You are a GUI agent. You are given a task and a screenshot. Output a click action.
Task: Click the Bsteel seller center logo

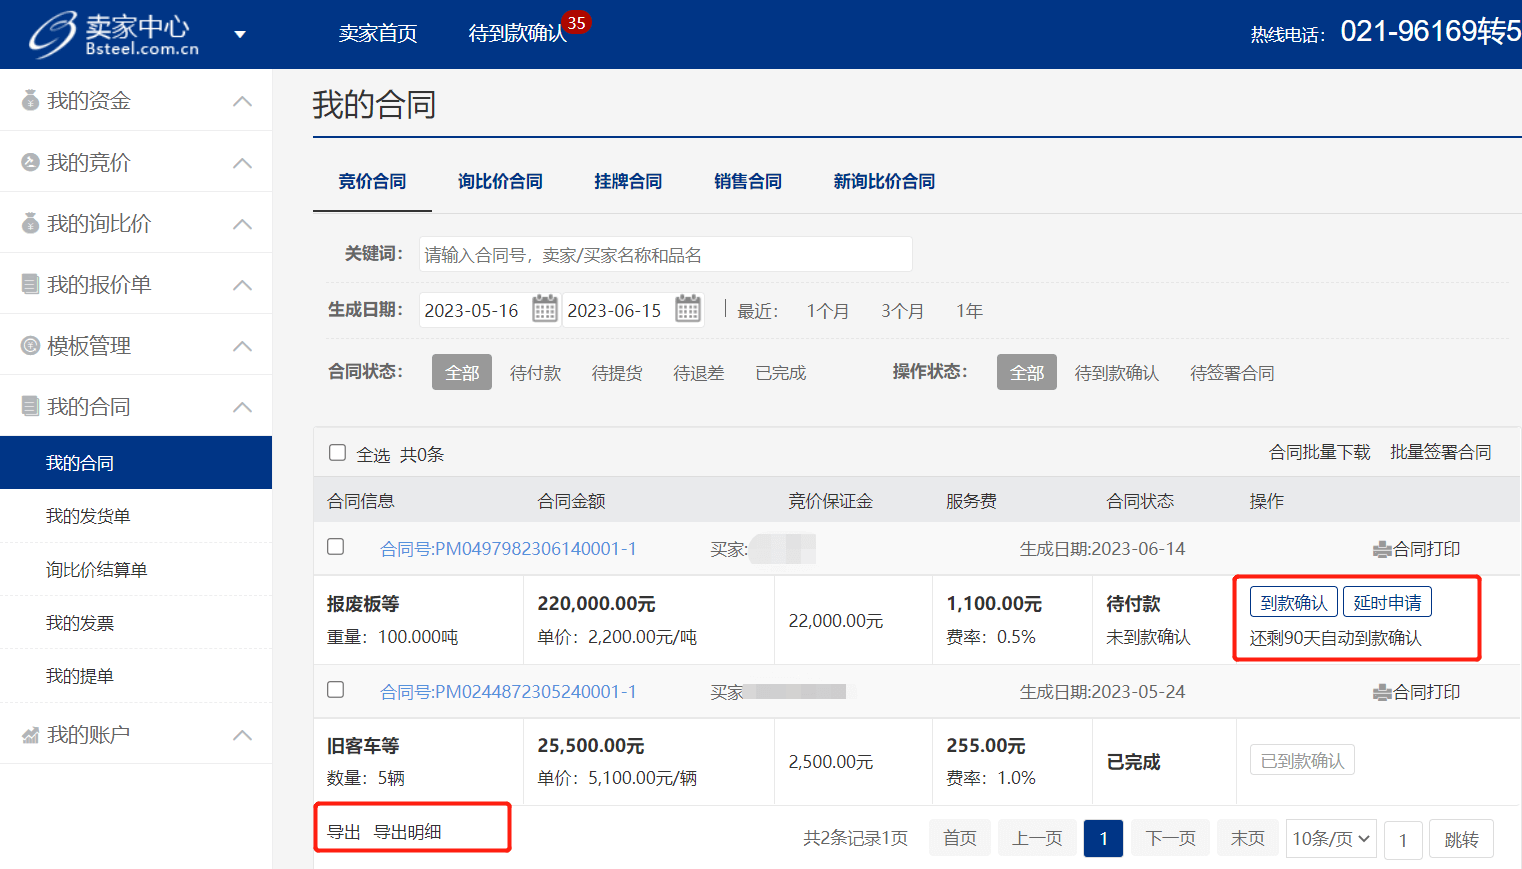(113, 34)
